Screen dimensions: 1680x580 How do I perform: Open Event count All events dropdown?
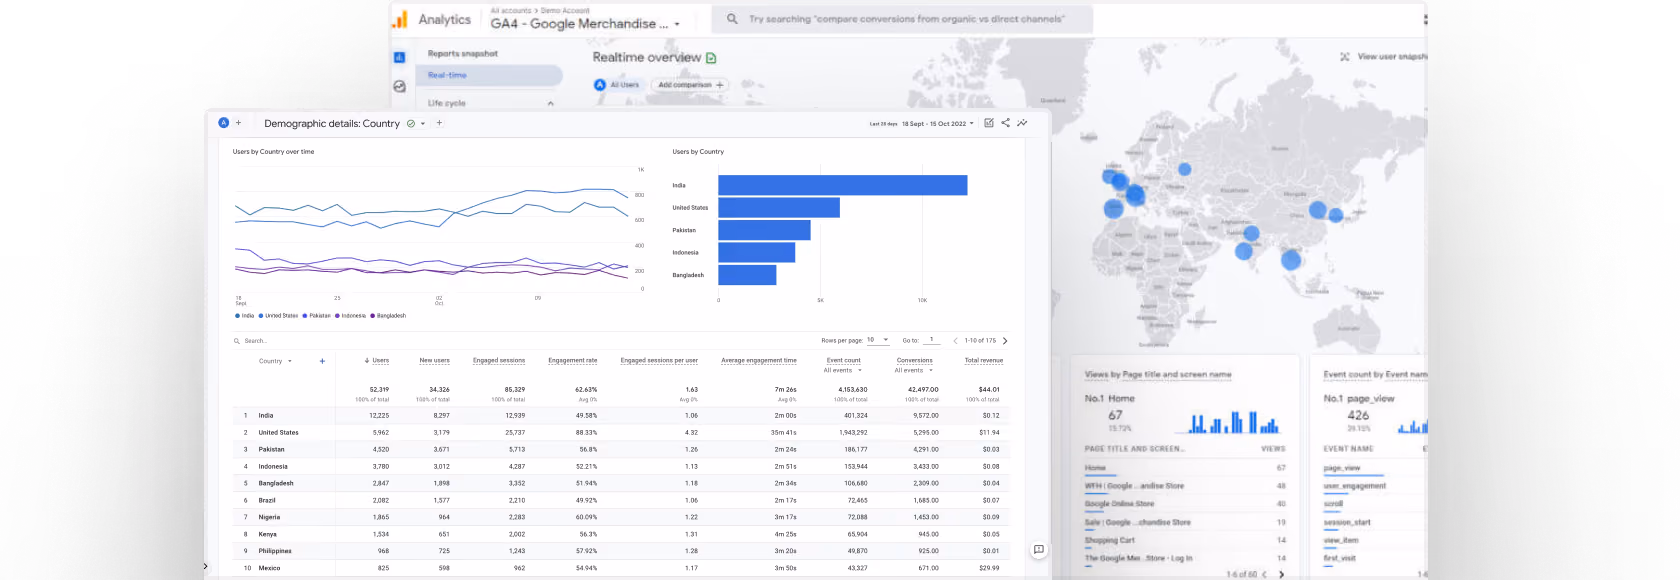click(843, 370)
